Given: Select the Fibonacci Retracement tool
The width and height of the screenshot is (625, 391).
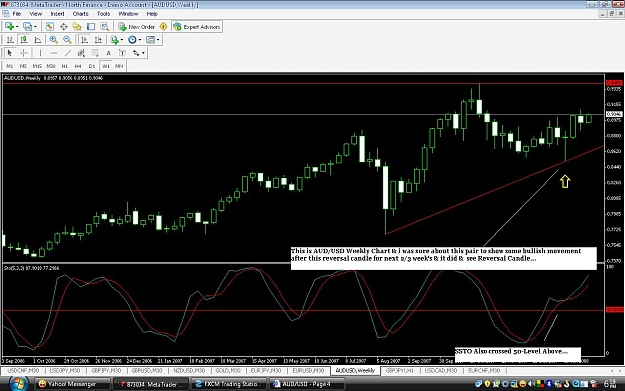Looking at the screenshot, I should 95,53.
